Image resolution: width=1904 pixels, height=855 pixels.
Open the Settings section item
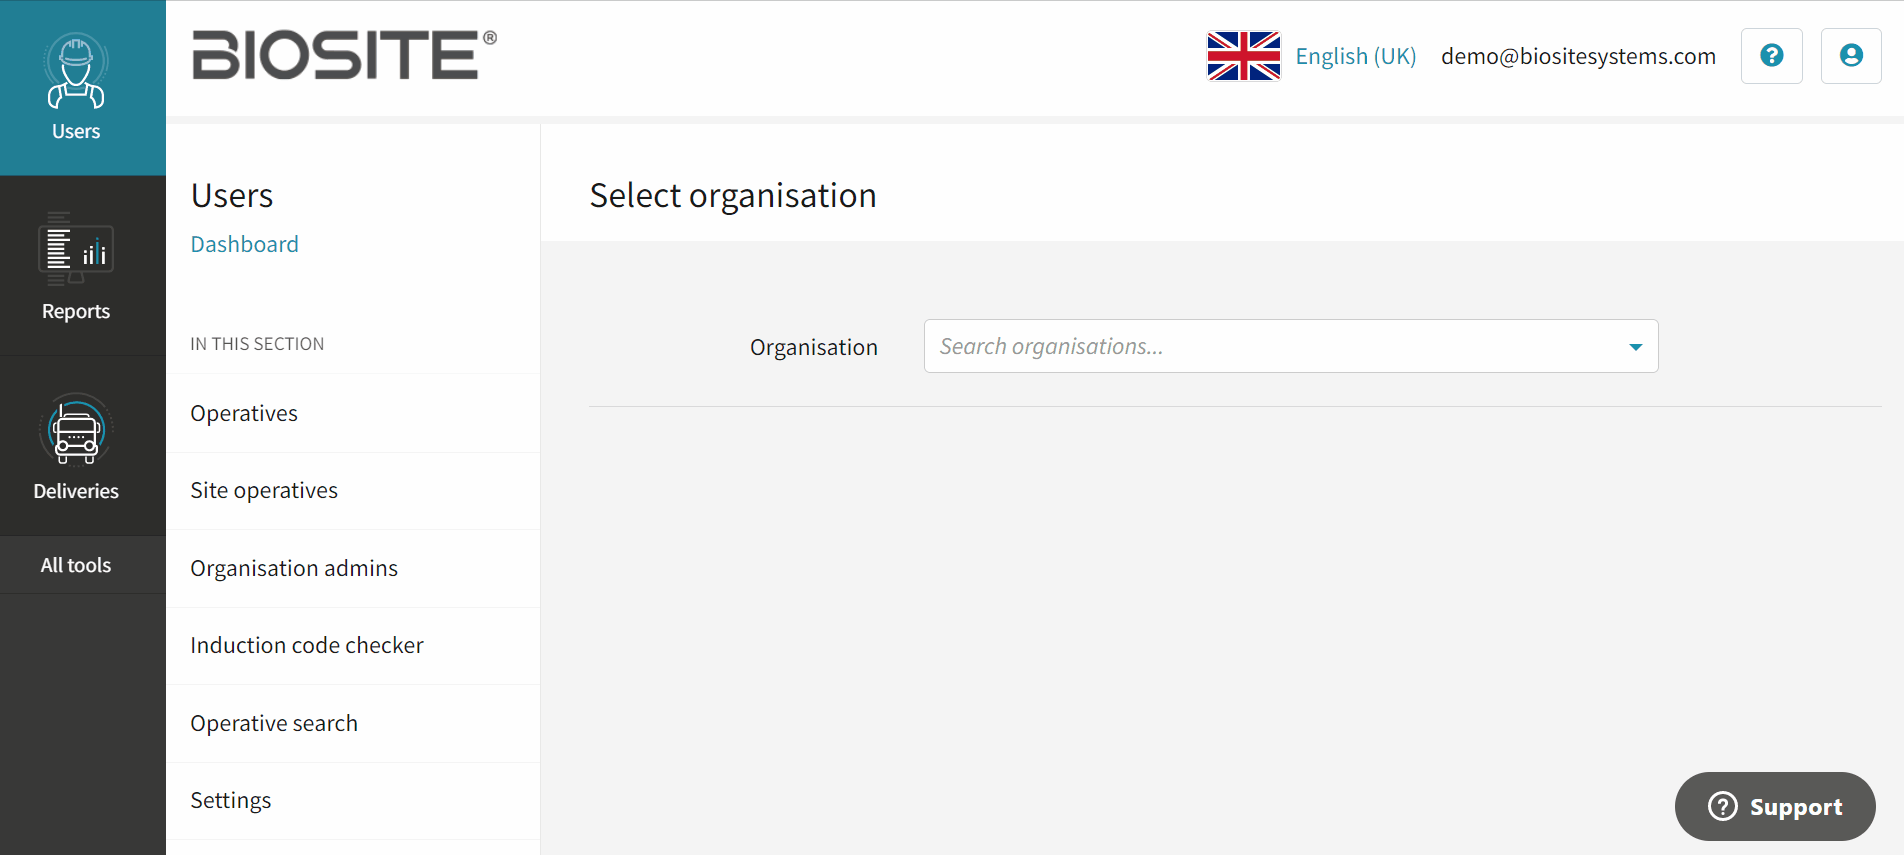pos(231,800)
